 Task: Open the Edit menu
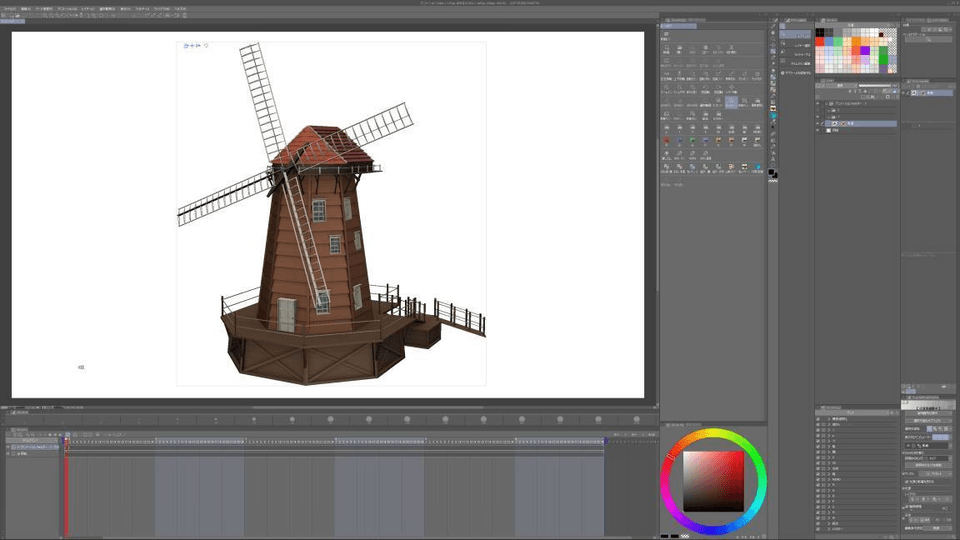(26, 9)
